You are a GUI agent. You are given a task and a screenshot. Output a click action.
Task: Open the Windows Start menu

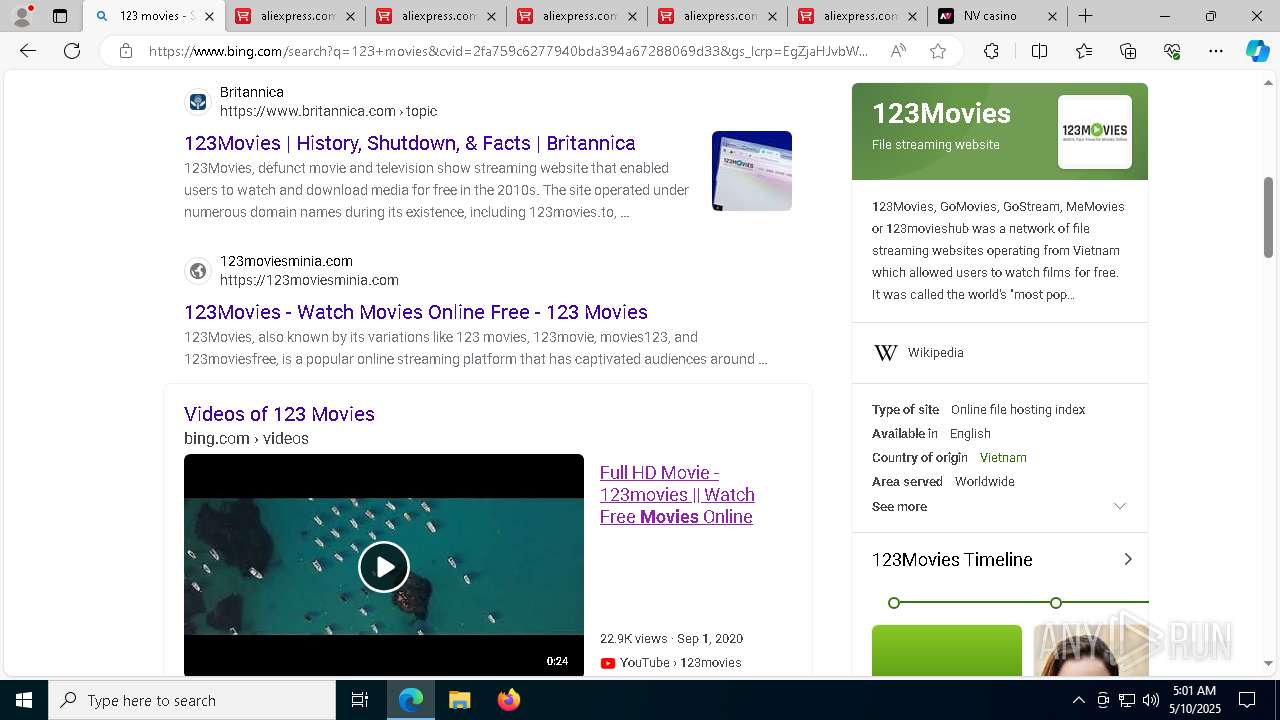point(24,700)
